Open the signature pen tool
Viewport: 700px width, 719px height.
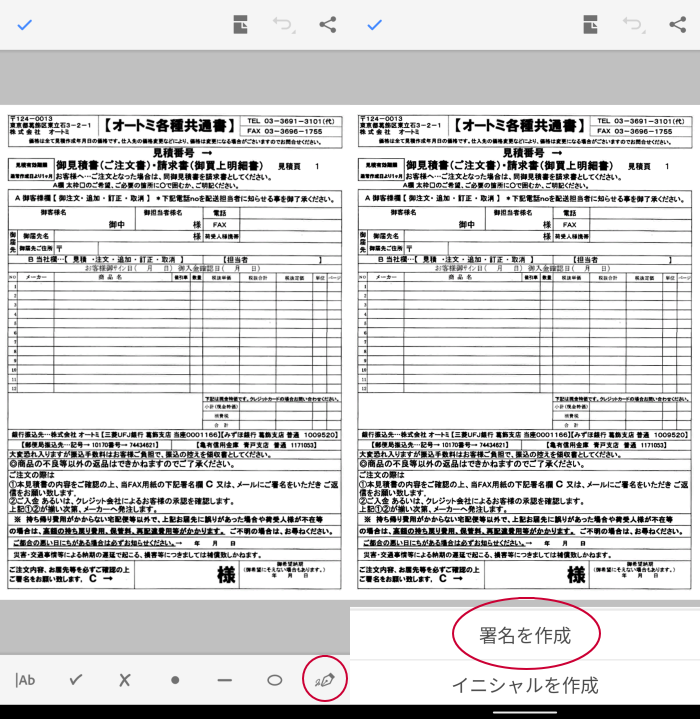[325, 680]
